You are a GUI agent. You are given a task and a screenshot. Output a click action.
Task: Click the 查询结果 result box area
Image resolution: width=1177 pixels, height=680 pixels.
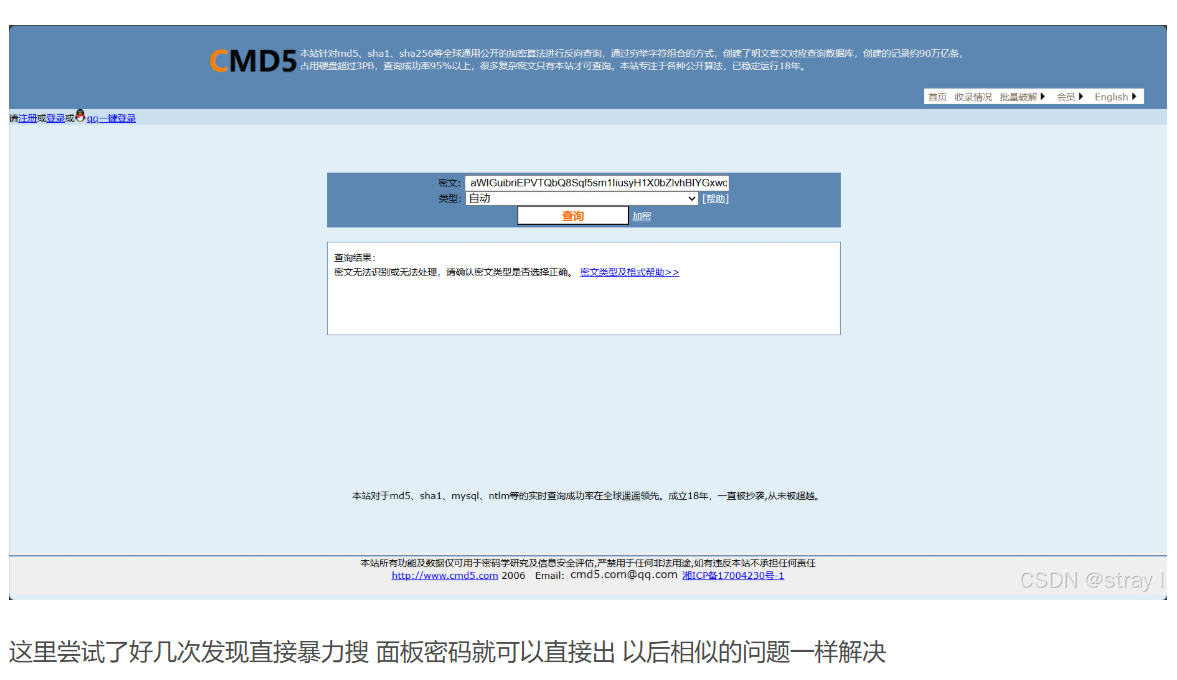pos(583,305)
